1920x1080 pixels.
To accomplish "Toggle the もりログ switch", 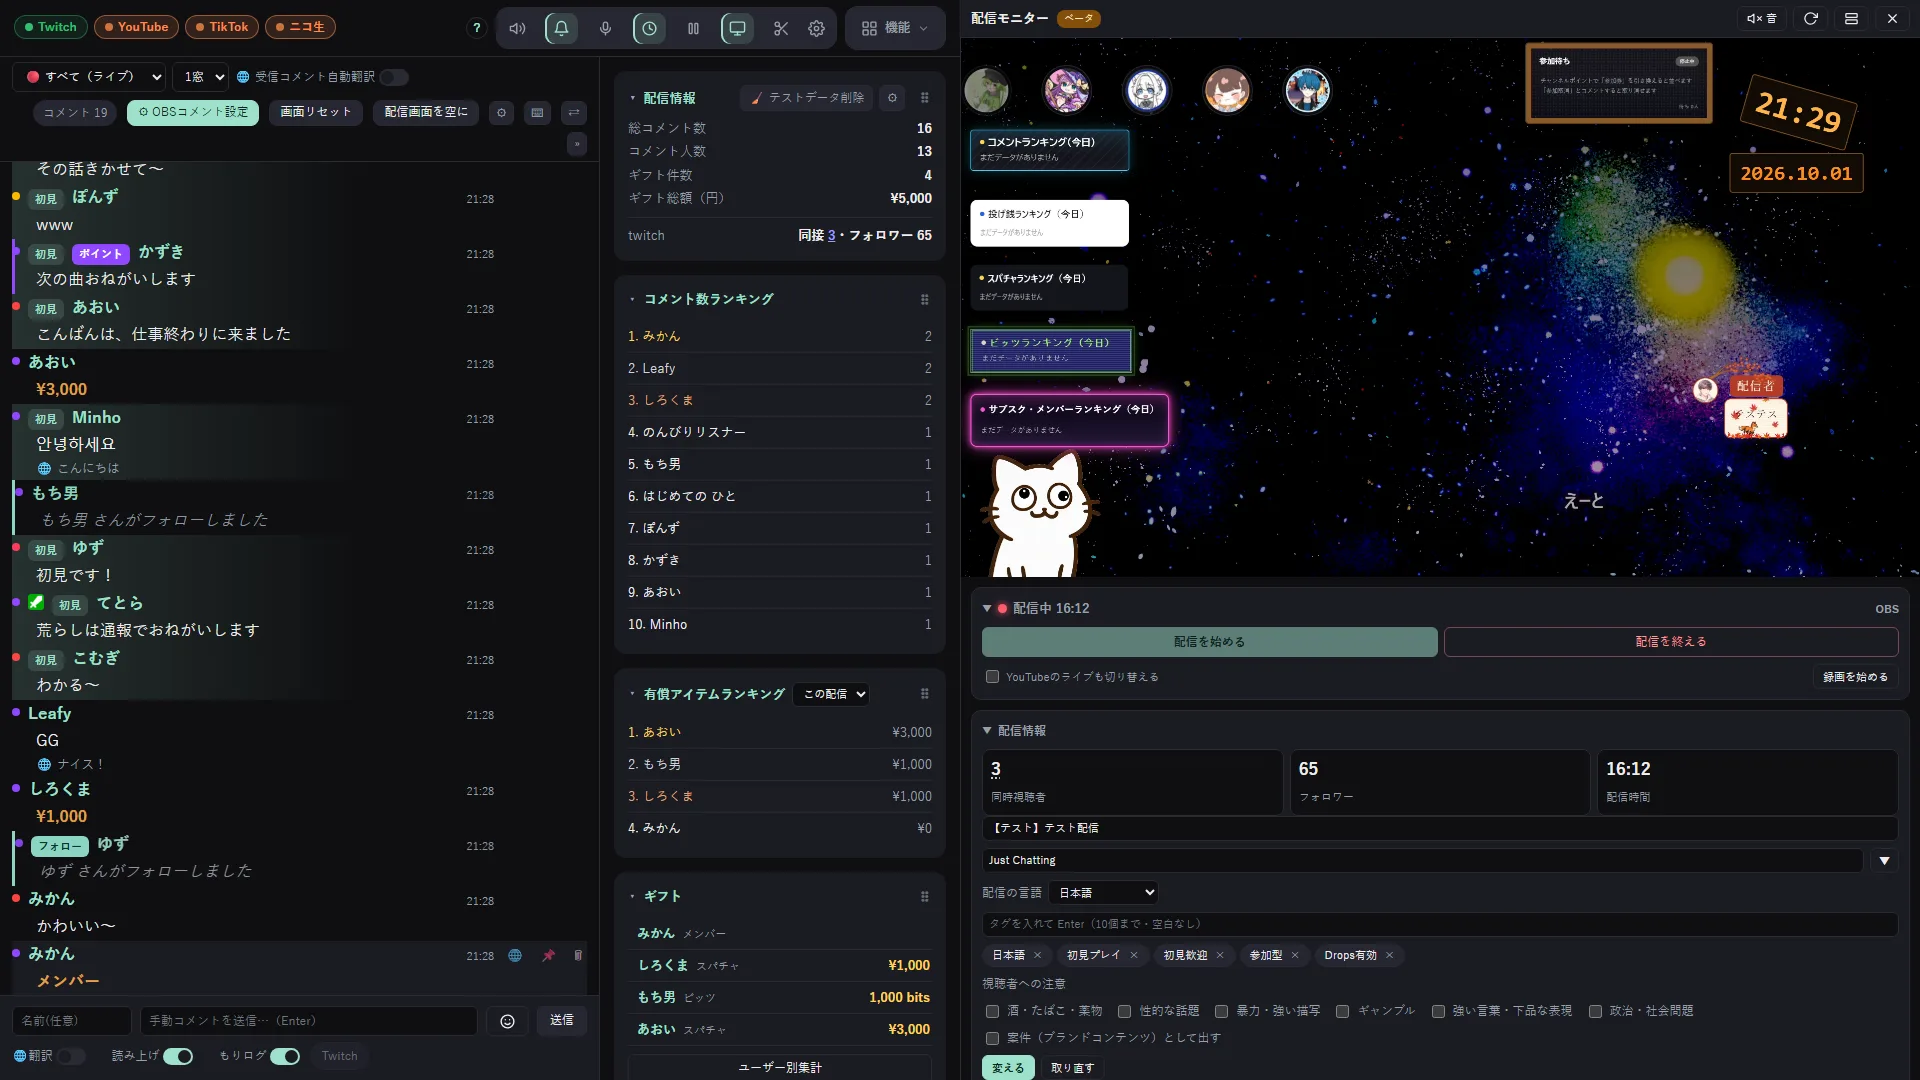I will pos(285,1056).
